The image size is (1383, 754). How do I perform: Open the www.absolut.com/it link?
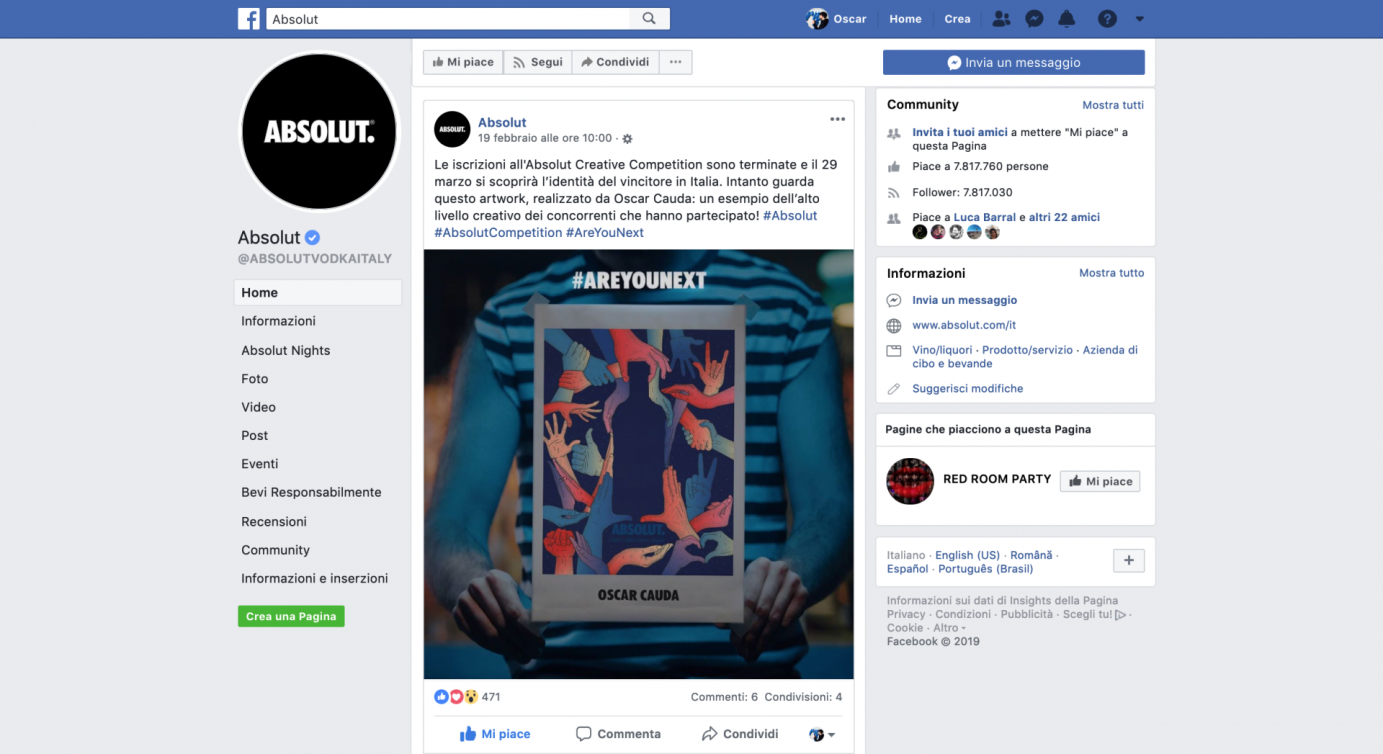click(964, 325)
